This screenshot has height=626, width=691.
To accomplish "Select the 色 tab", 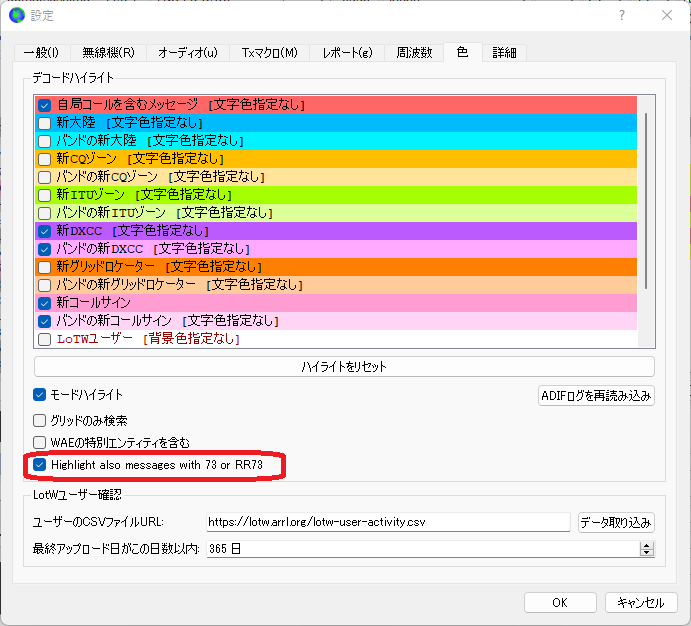I will pyautogui.click(x=462, y=52).
